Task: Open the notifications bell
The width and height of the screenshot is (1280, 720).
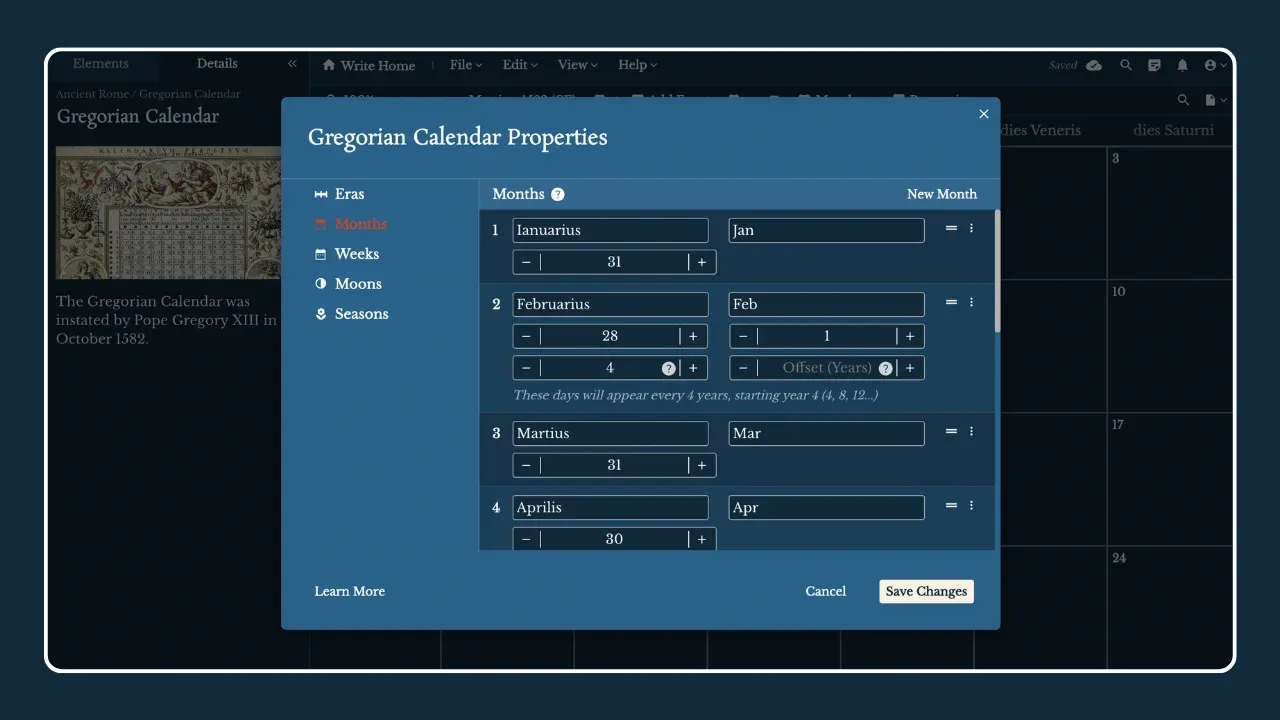Action: (x=1183, y=65)
